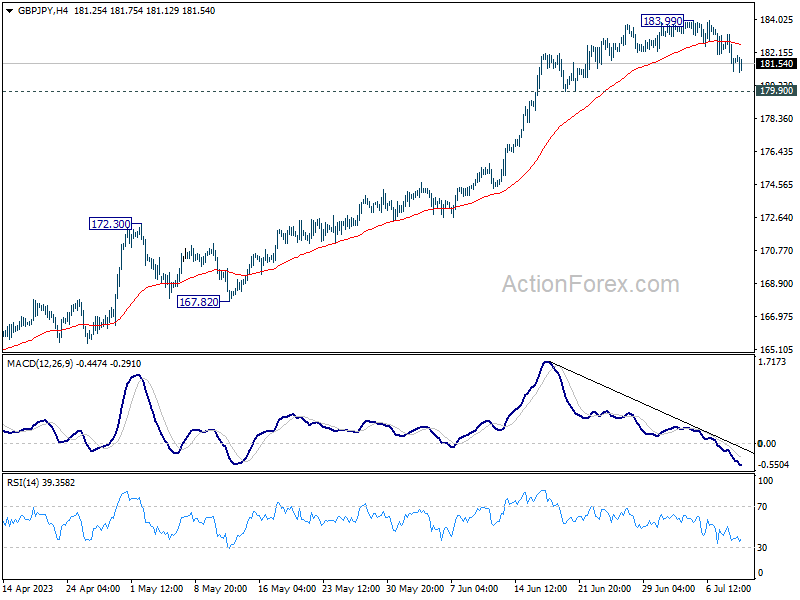Image resolution: width=800 pixels, height=600 pixels.
Task: Click the 170.770 price axis value
Action: tap(777, 251)
